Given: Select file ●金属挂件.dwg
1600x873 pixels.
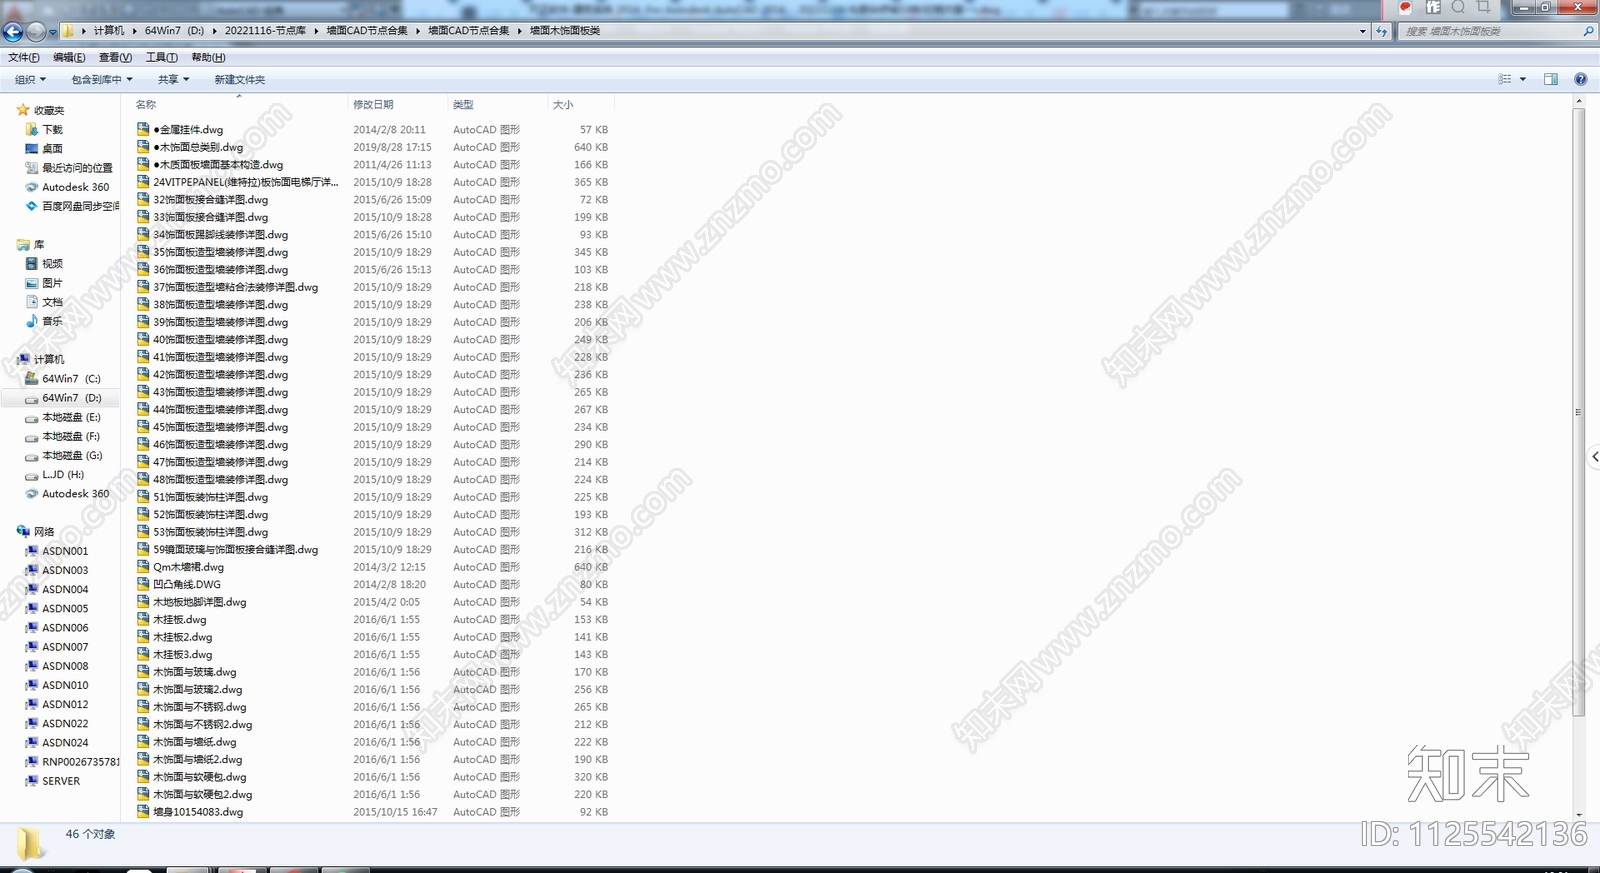Looking at the screenshot, I should pos(188,129).
